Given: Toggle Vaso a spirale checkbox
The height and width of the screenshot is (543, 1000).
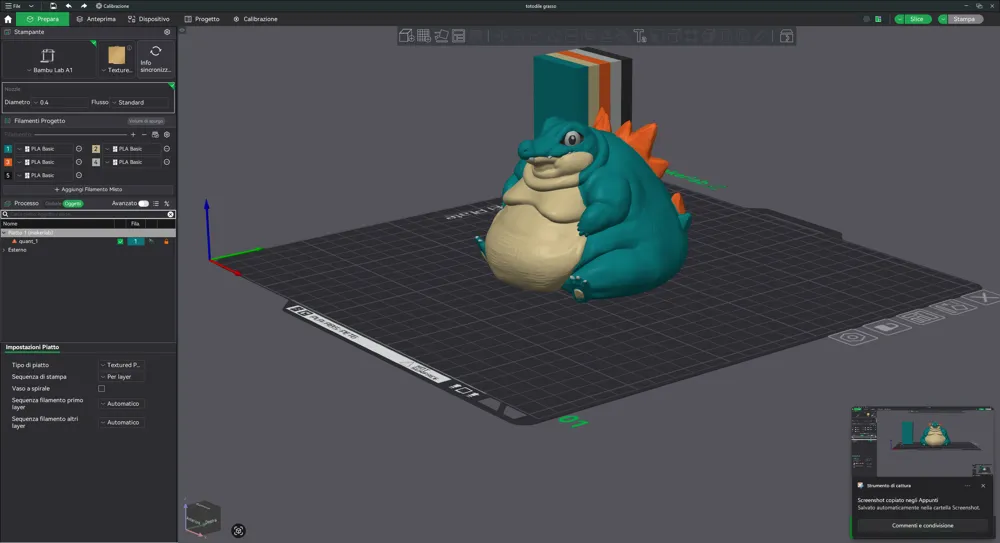Looking at the screenshot, I should coord(101,388).
